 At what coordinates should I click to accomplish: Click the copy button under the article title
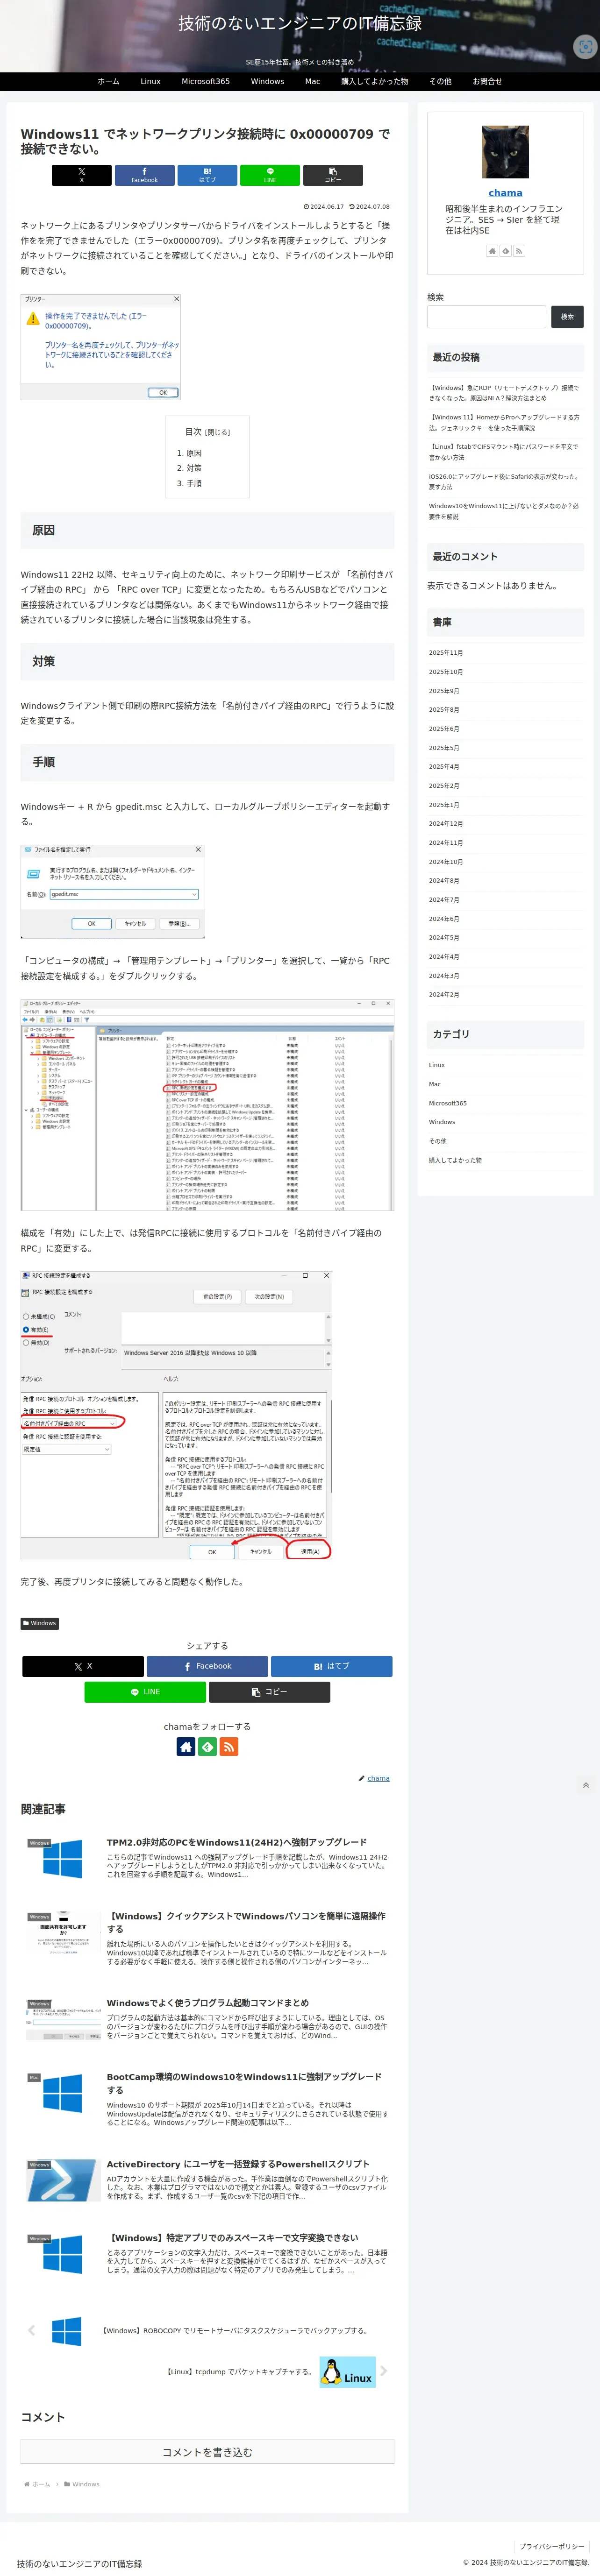click(x=333, y=175)
